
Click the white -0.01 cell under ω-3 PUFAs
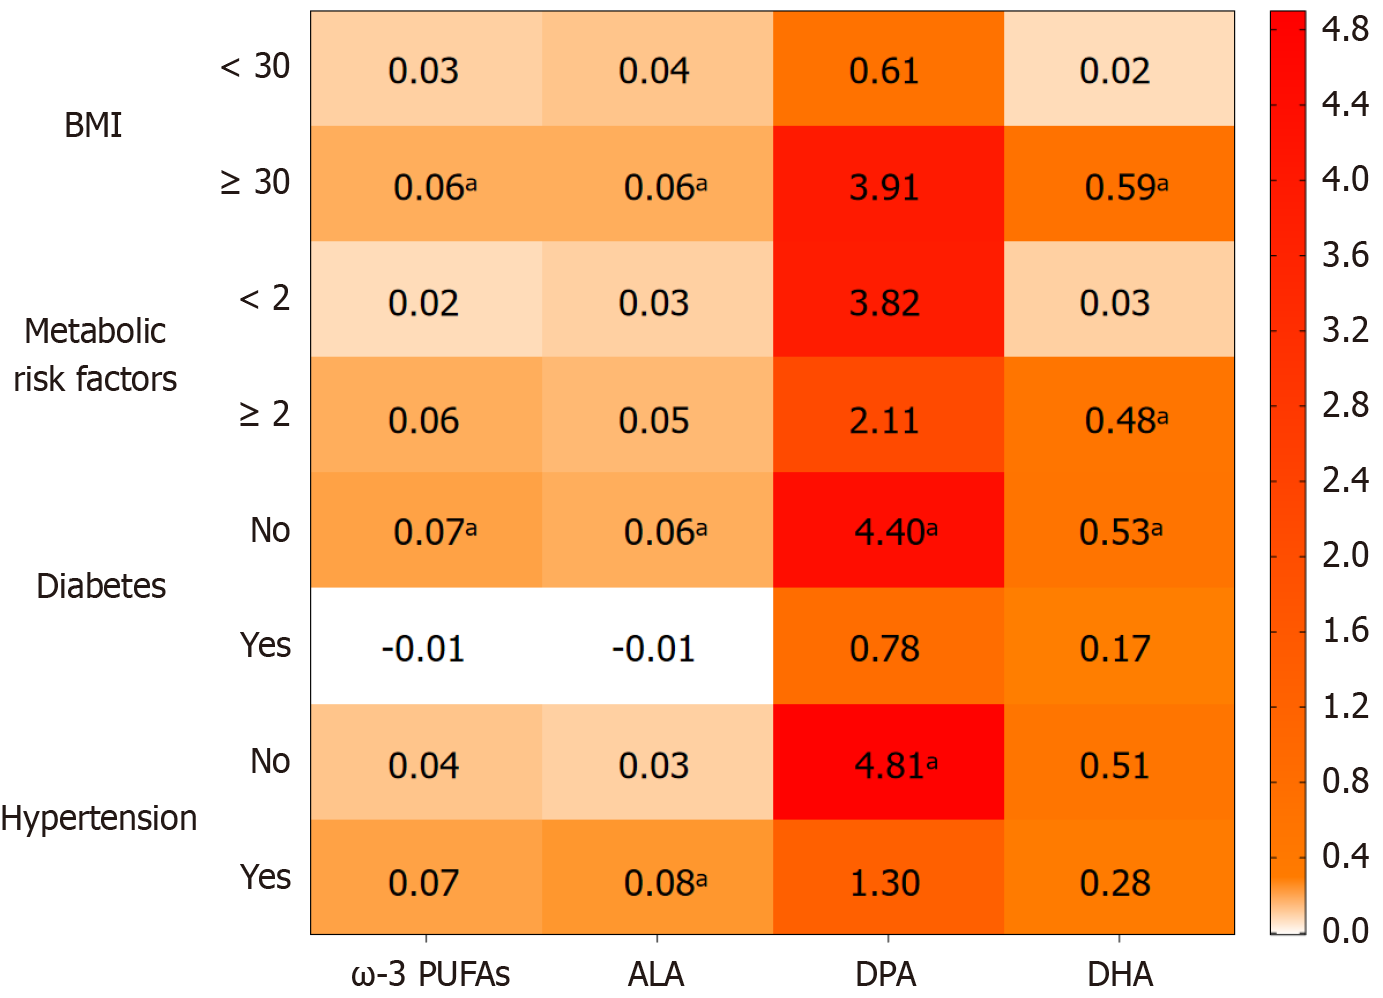pos(426,646)
